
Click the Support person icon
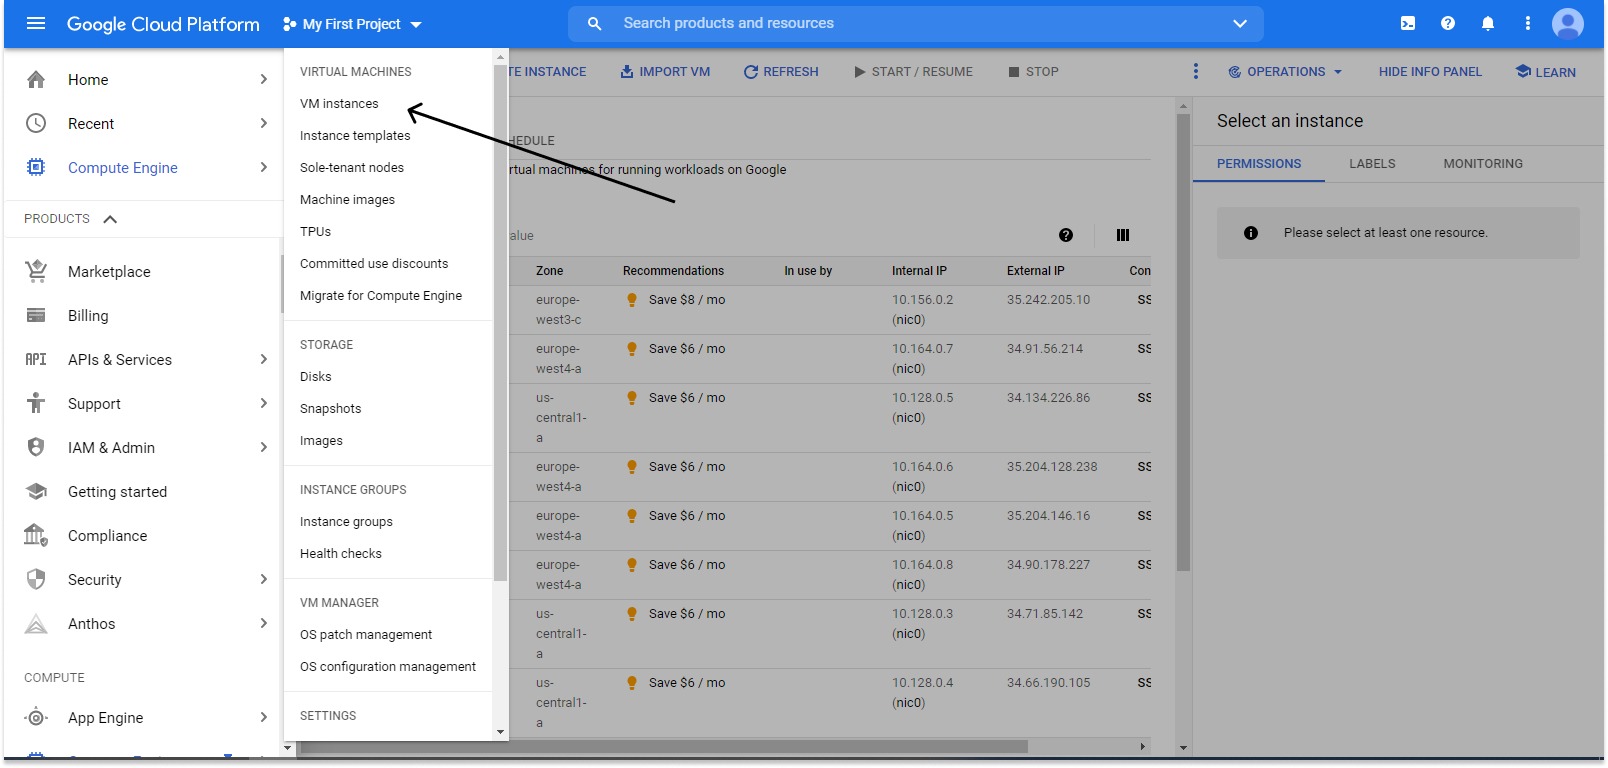pos(36,403)
